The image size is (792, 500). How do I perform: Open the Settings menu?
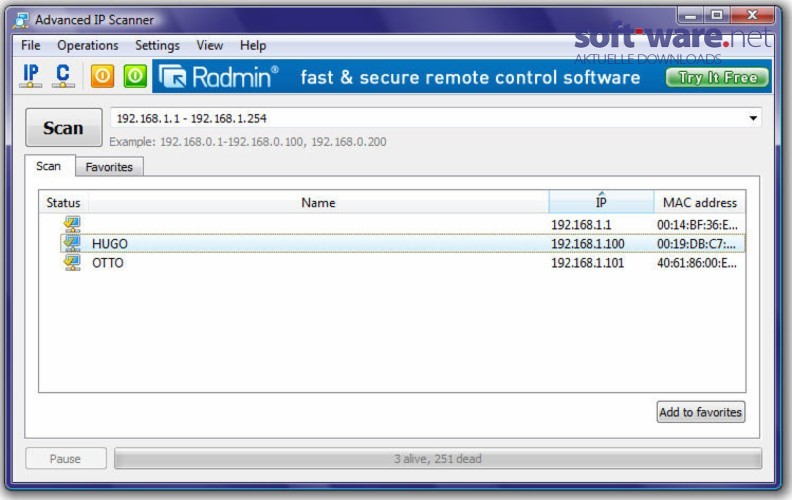[x=158, y=45]
